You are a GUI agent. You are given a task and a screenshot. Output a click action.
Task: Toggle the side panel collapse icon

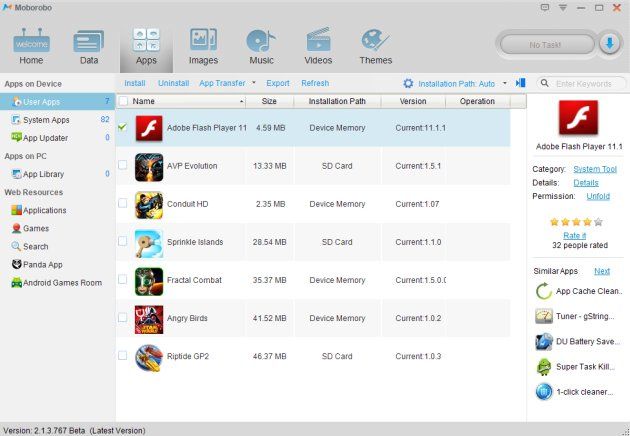pyautogui.click(x=520, y=83)
